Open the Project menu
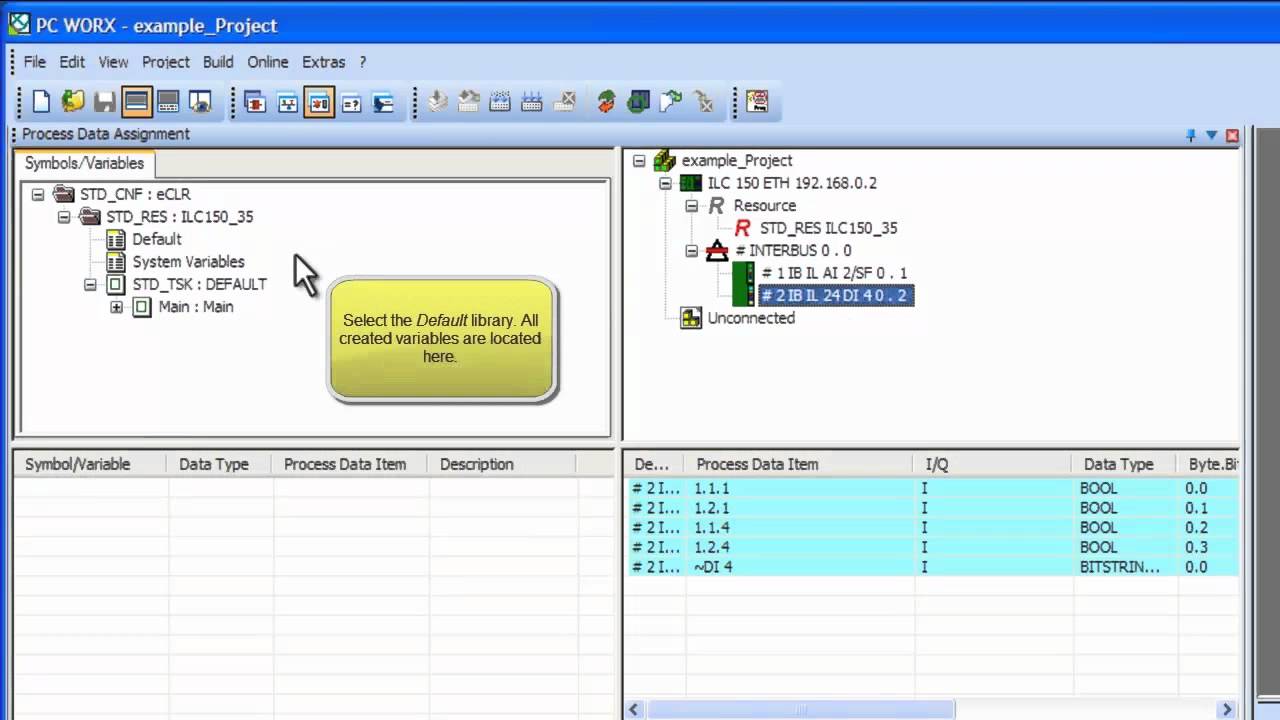 [x=165, y=62]
